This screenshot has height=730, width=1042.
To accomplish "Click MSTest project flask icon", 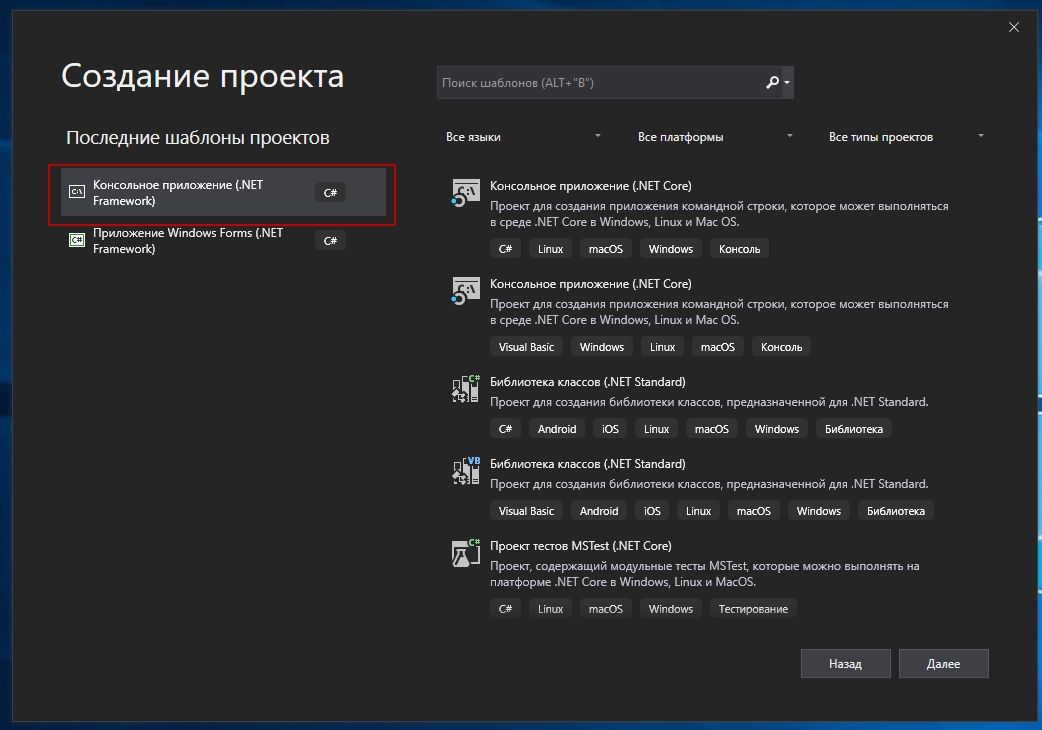I will pyautogui.click(x=465, y=553).
